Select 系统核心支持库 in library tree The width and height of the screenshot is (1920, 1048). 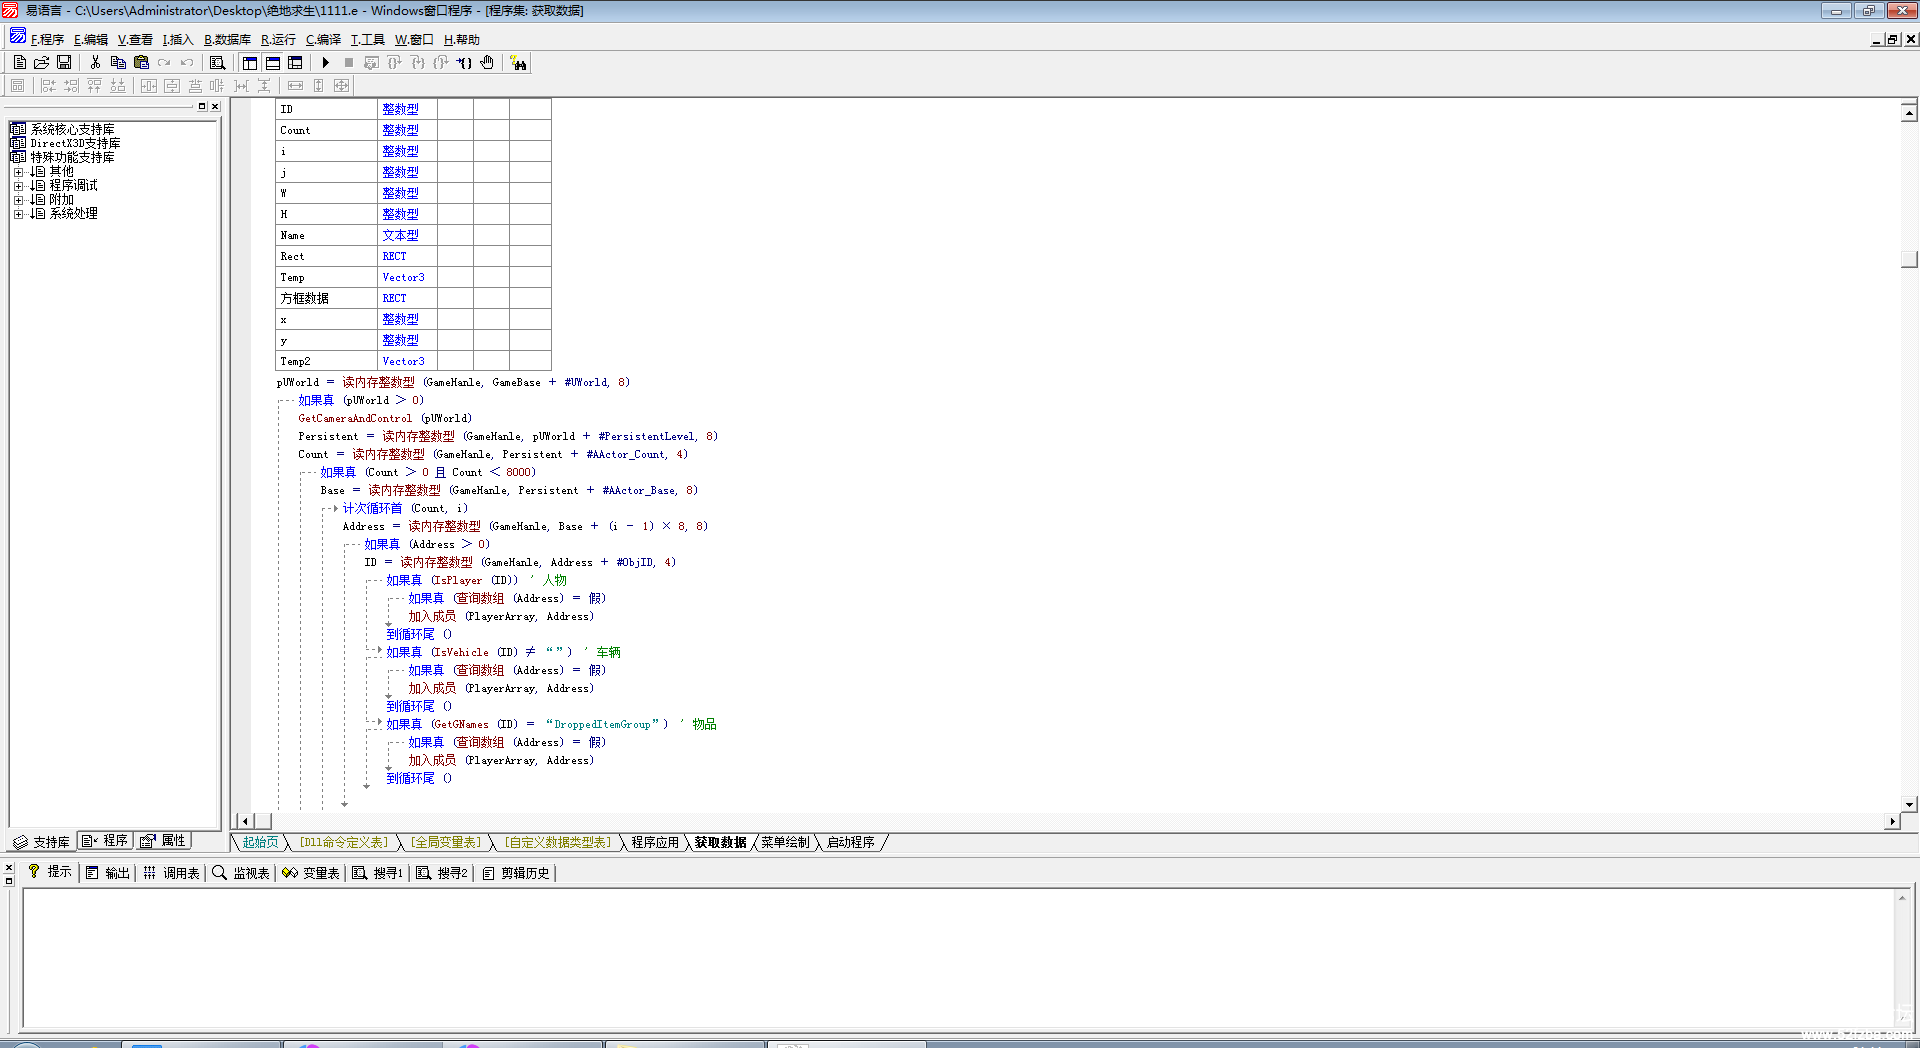click(72, 129)
